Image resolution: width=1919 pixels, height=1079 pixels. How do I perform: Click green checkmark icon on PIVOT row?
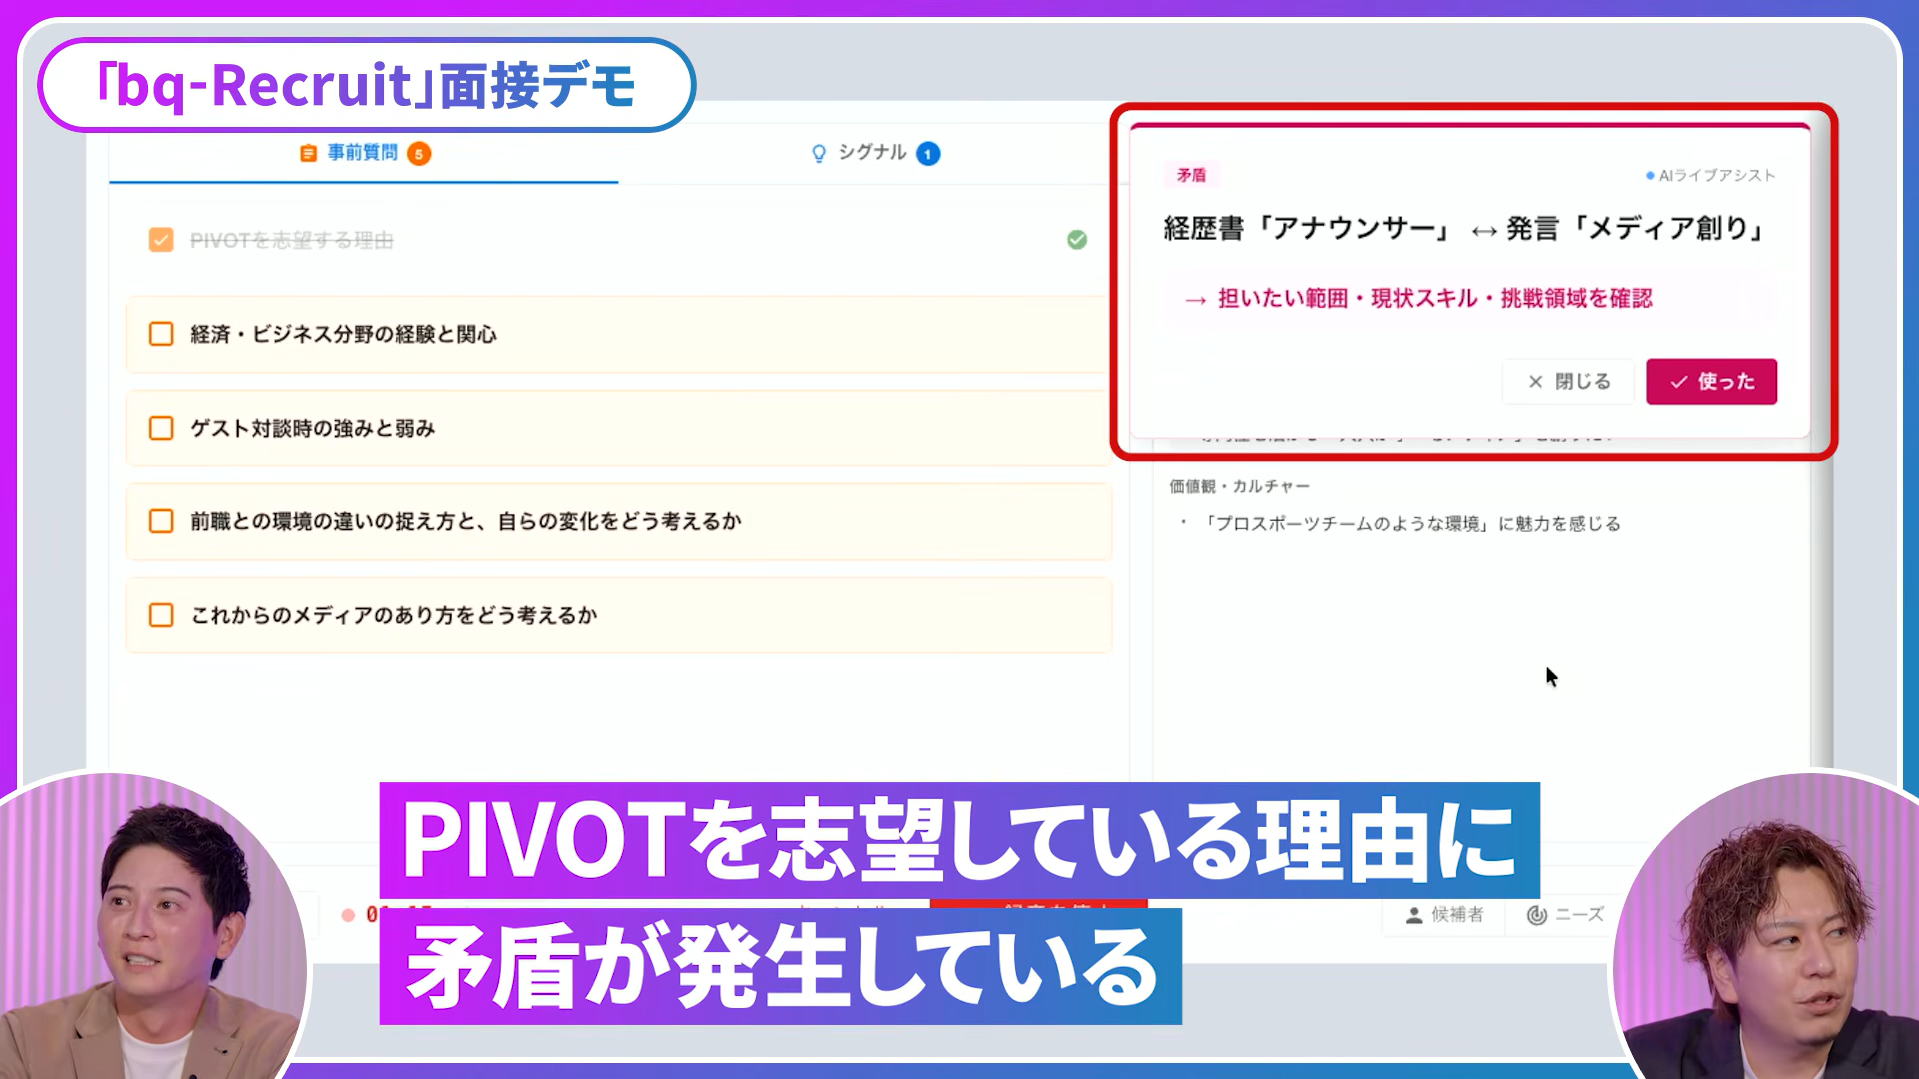pos(1077,240)
